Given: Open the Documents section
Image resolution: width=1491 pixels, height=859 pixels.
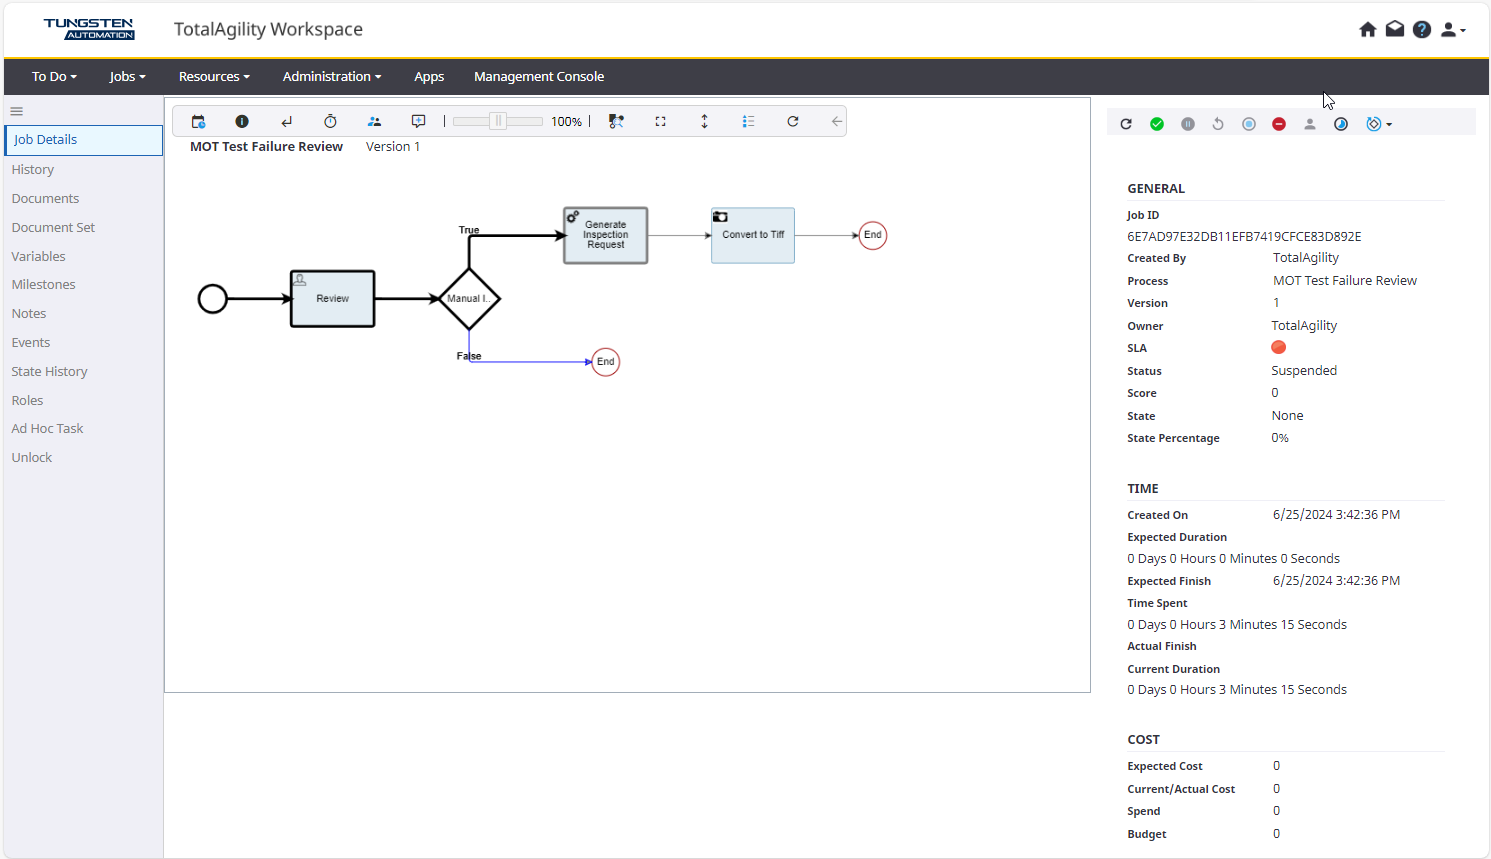Looking at the screenshot, I should (45, 199).
